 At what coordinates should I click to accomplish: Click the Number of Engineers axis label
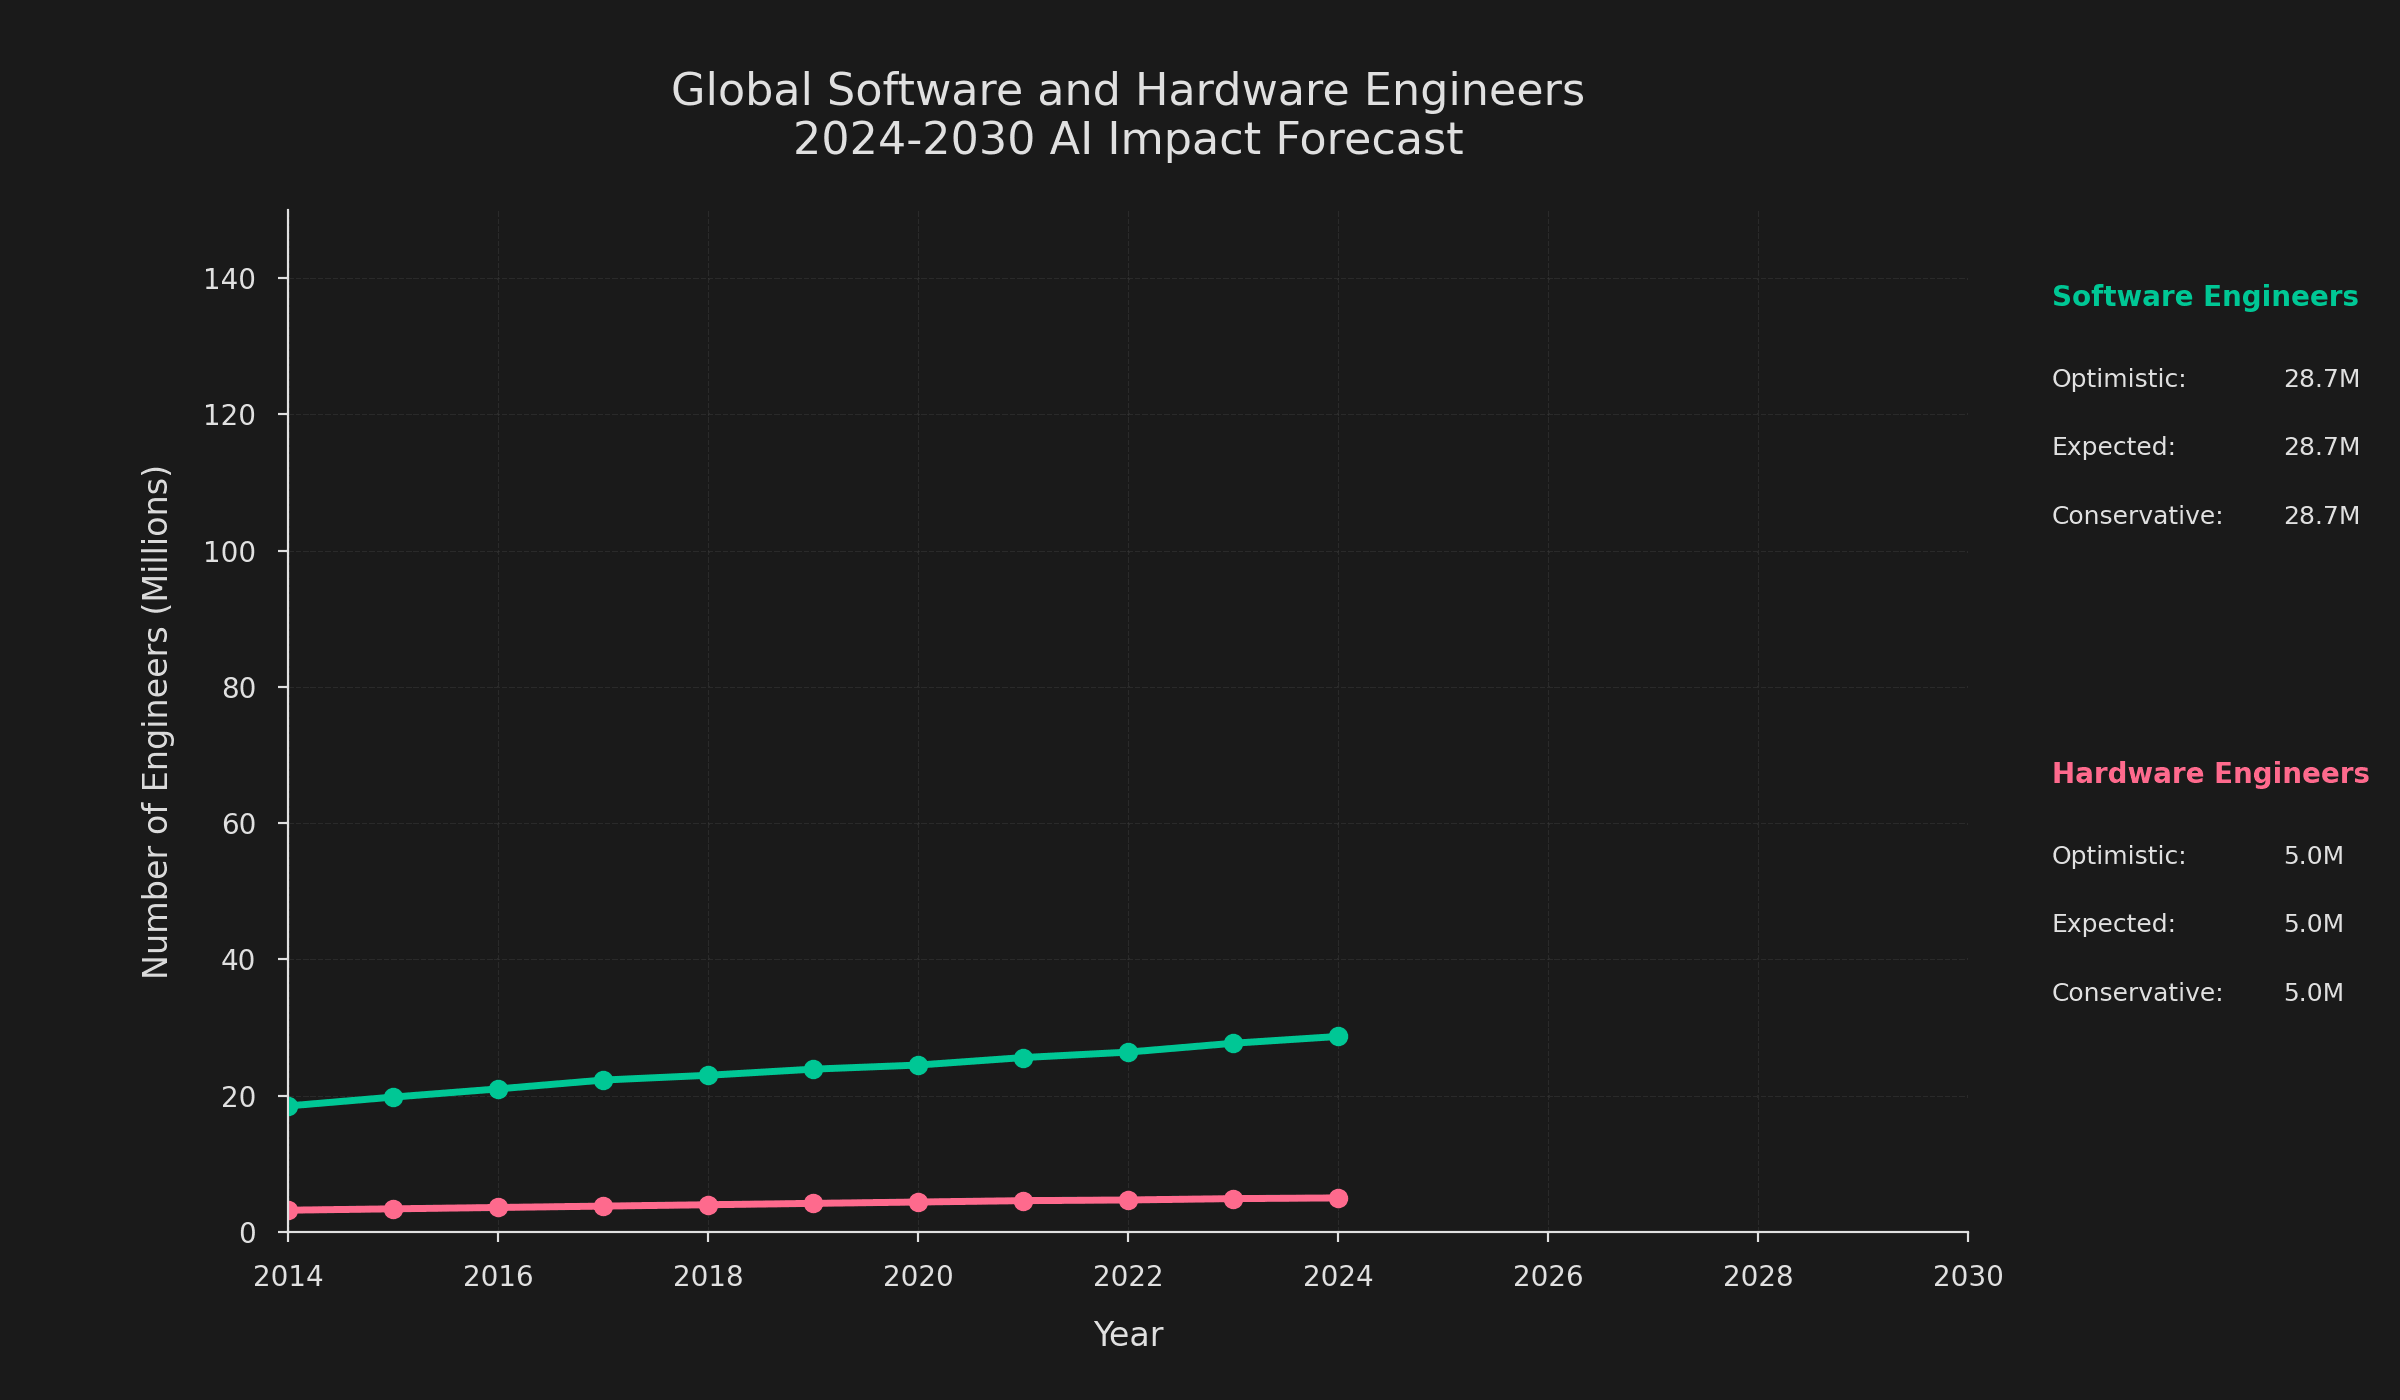[156, 721]
